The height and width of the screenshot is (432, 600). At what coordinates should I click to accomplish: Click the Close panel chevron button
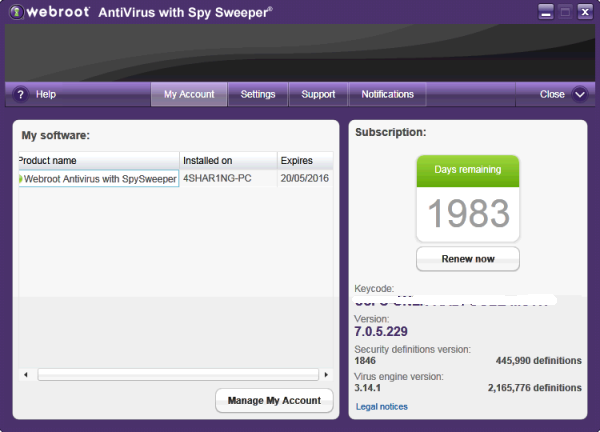pyautogui.click(x=580, y=94)
